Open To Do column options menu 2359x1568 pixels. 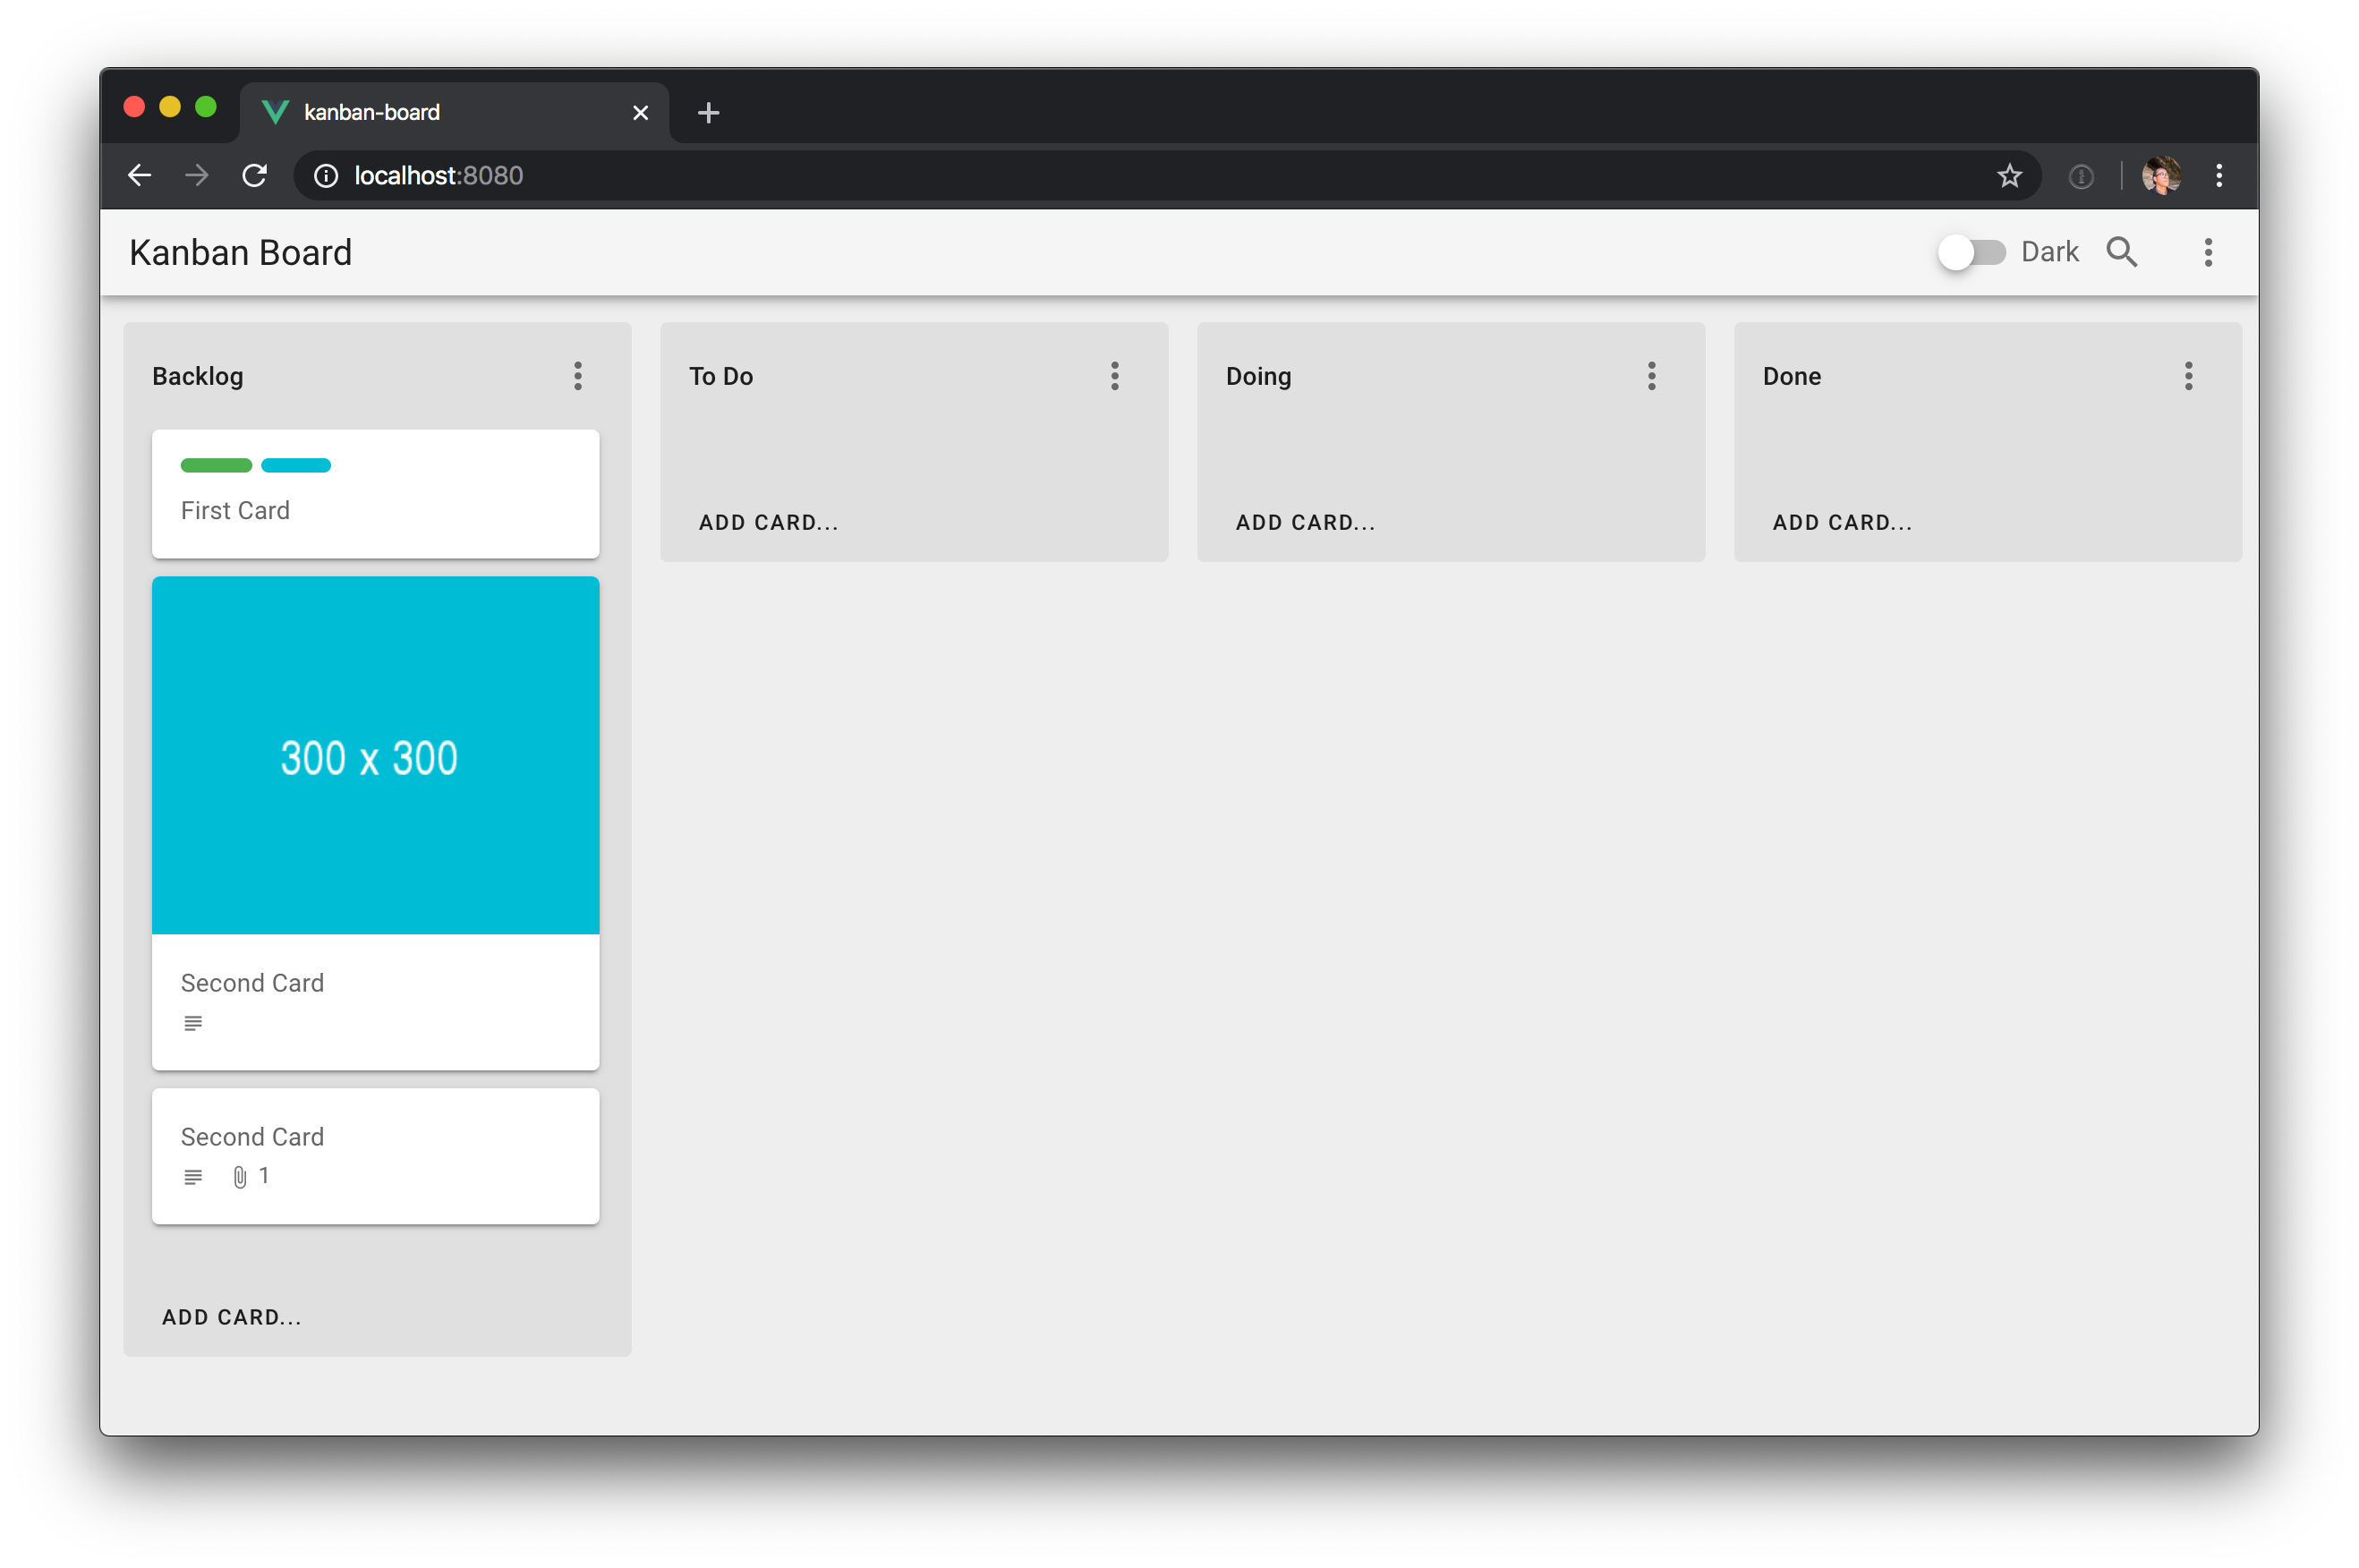1114,376
